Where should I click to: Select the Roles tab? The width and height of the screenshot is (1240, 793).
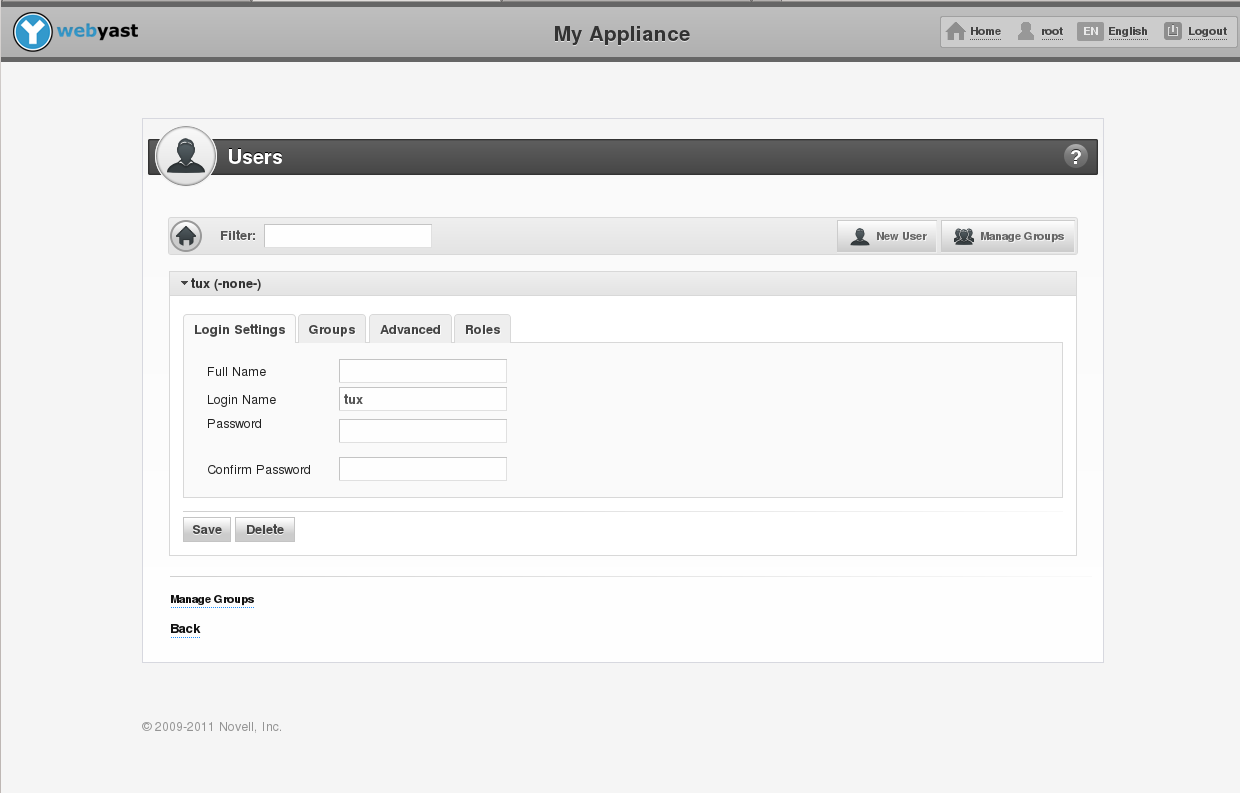(x=482, y=329)
